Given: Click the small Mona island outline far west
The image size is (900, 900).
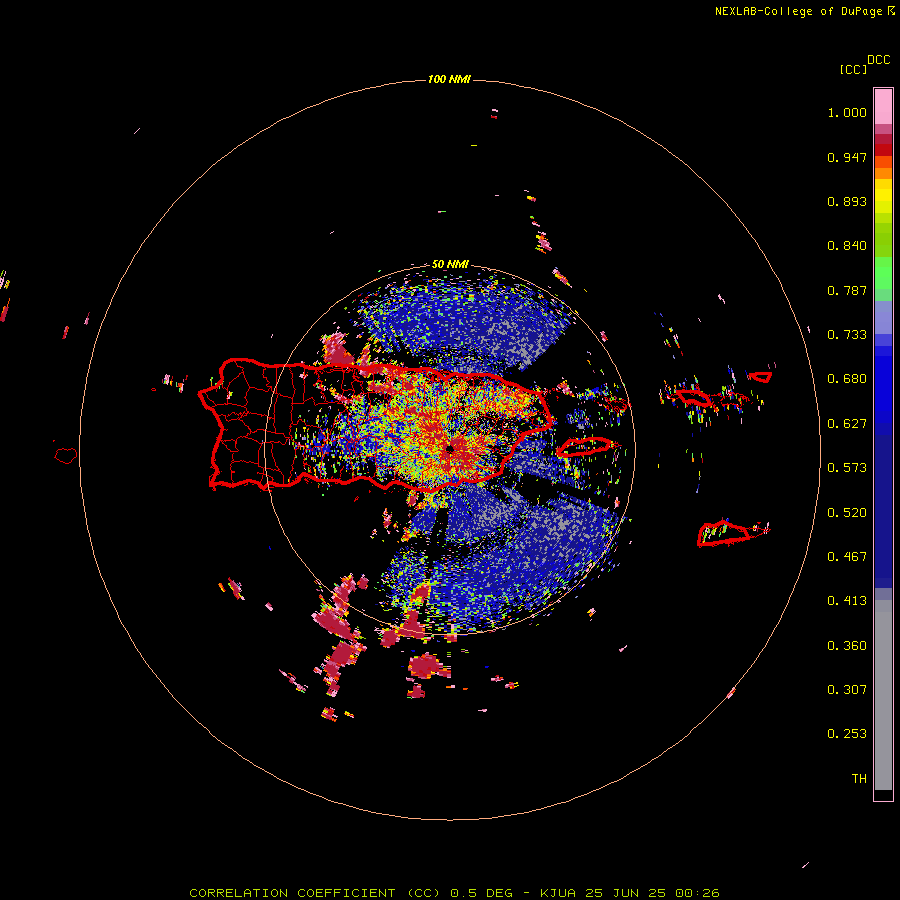Looking at the screenshot, I should click(66, 455).
